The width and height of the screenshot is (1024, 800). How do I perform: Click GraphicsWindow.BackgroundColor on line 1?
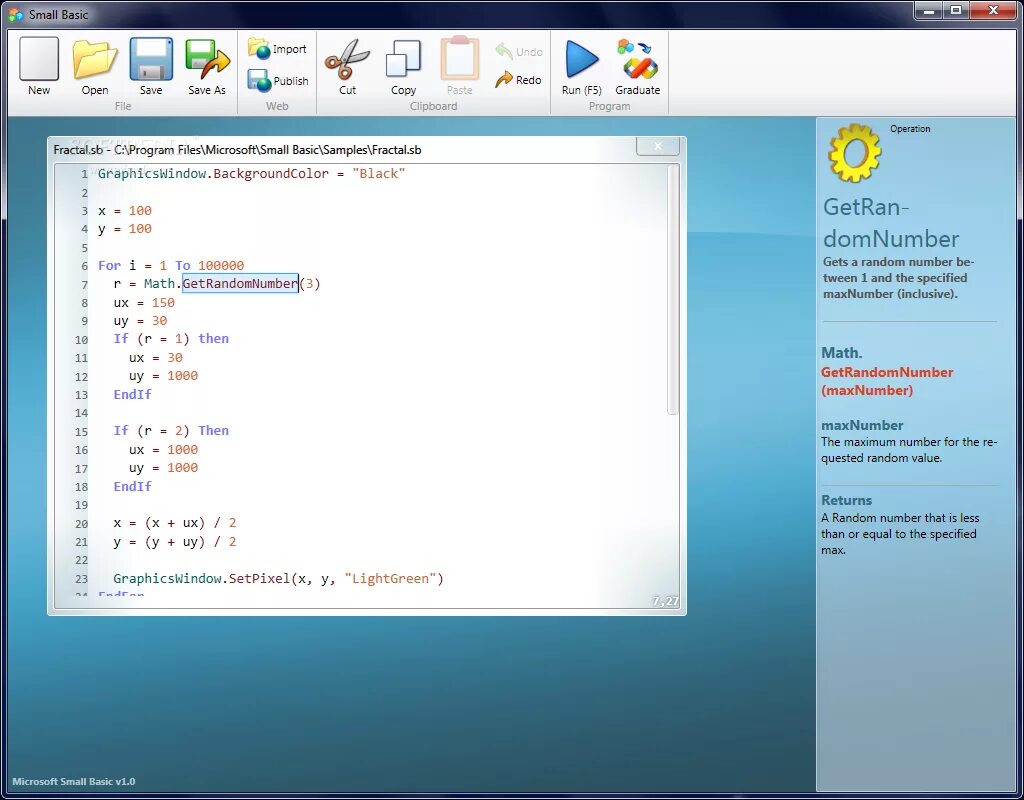213,174
